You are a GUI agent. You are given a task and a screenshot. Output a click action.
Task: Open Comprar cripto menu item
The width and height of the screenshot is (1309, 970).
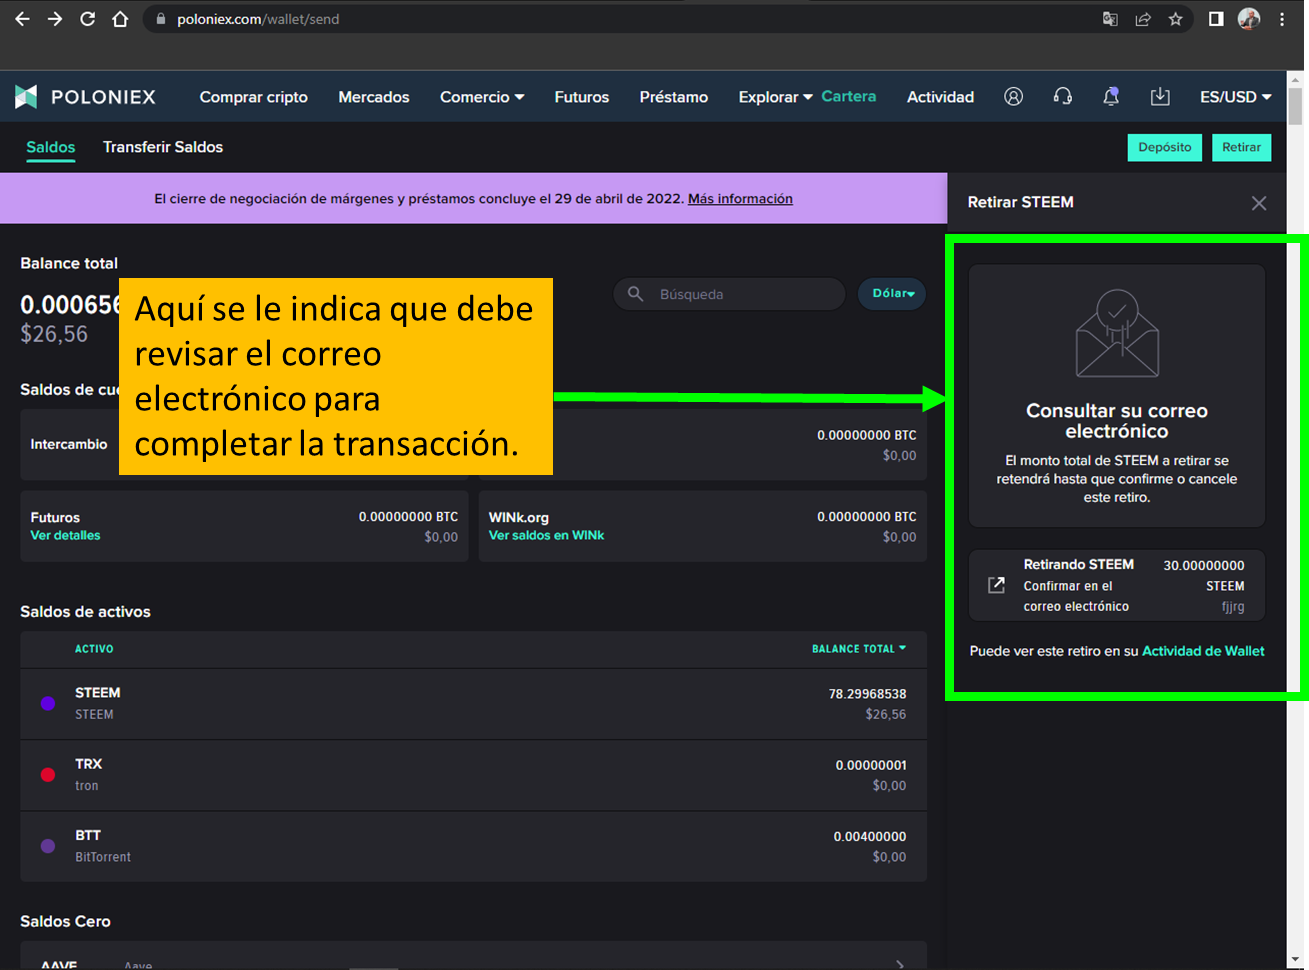click(x=254, y=97)
